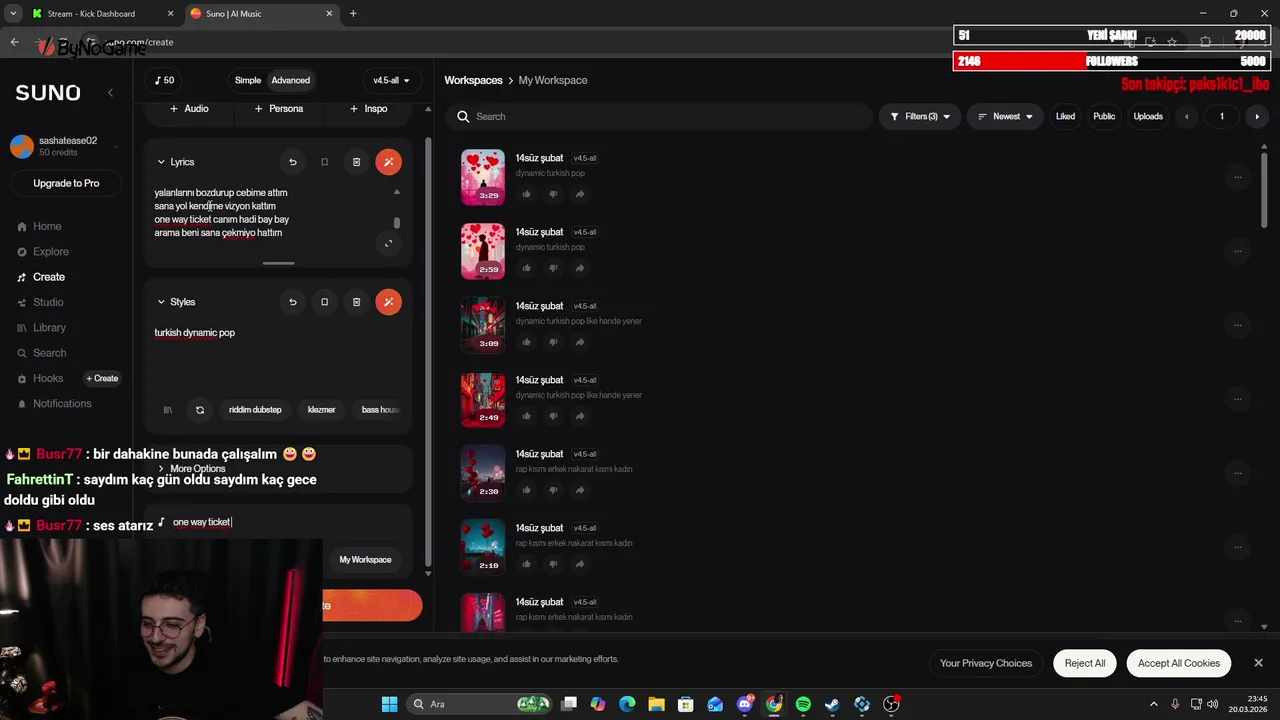Share the first 14süz şubat song (3:29)
Screen dimensions: 1280x720
[579, 194]
